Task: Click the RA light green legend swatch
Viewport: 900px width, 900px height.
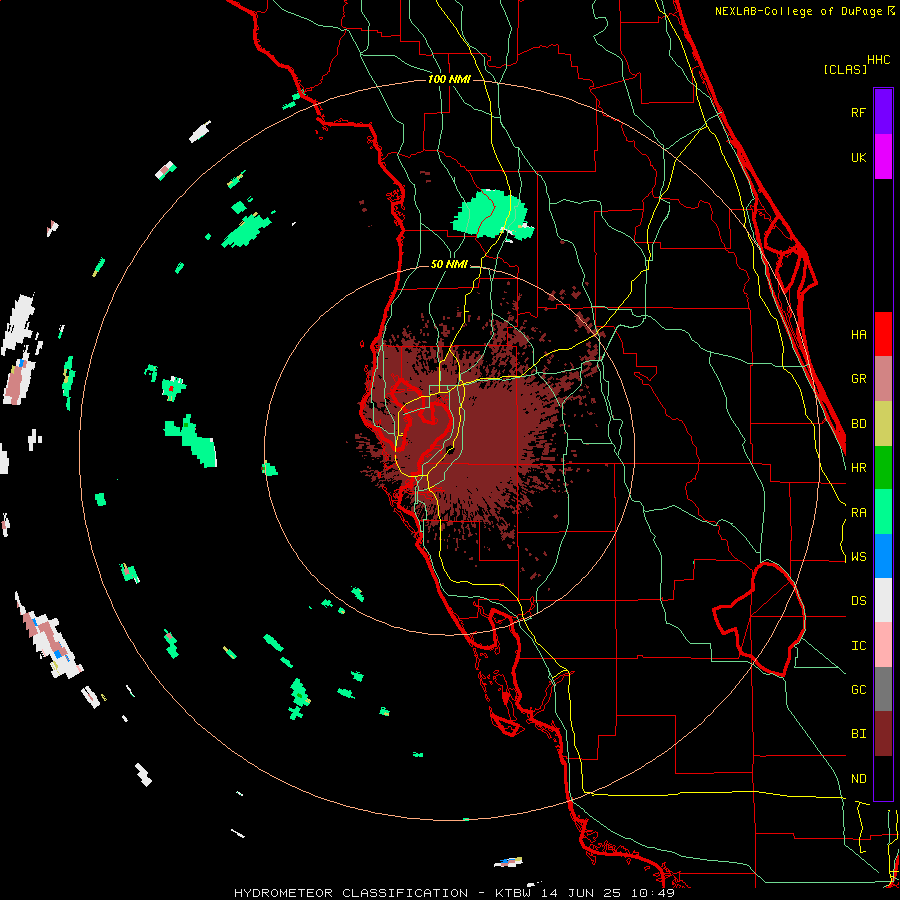Action: click(883, 512)
